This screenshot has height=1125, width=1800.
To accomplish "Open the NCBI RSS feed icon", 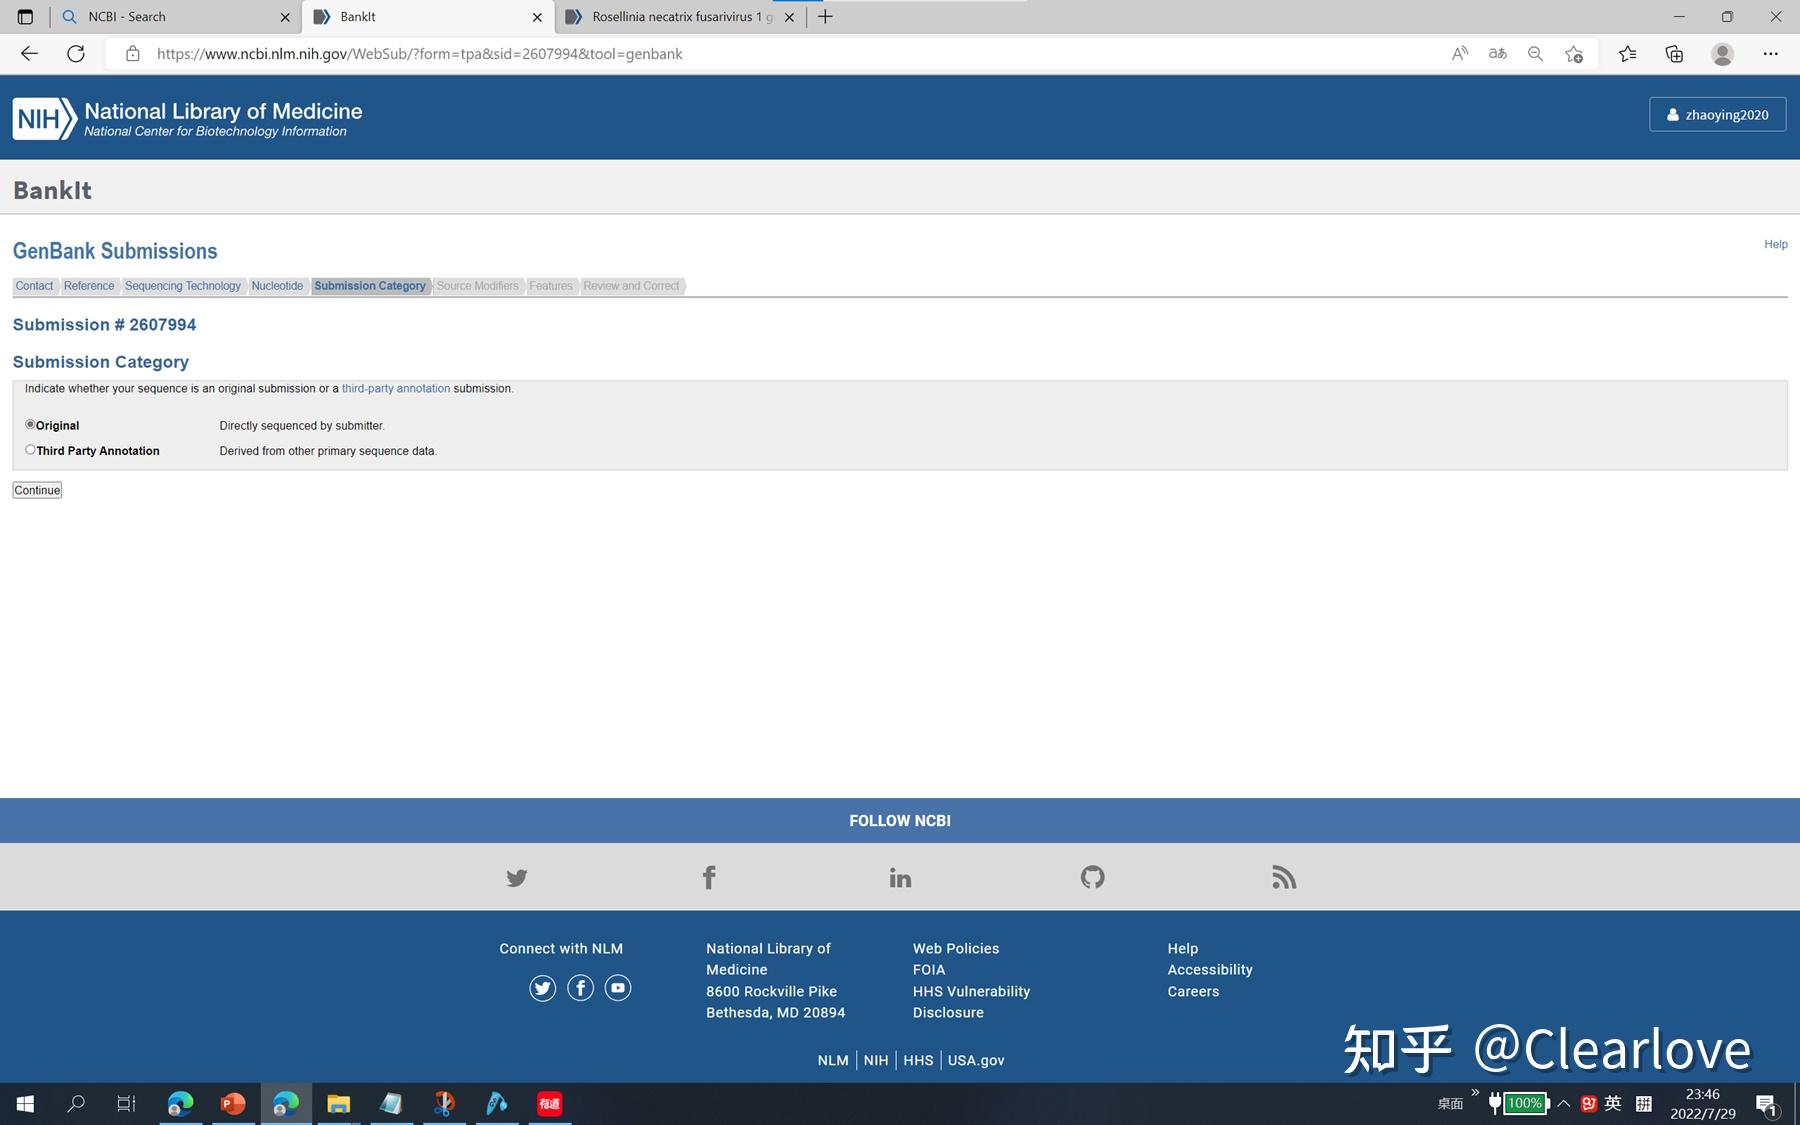I will 1284,877.
